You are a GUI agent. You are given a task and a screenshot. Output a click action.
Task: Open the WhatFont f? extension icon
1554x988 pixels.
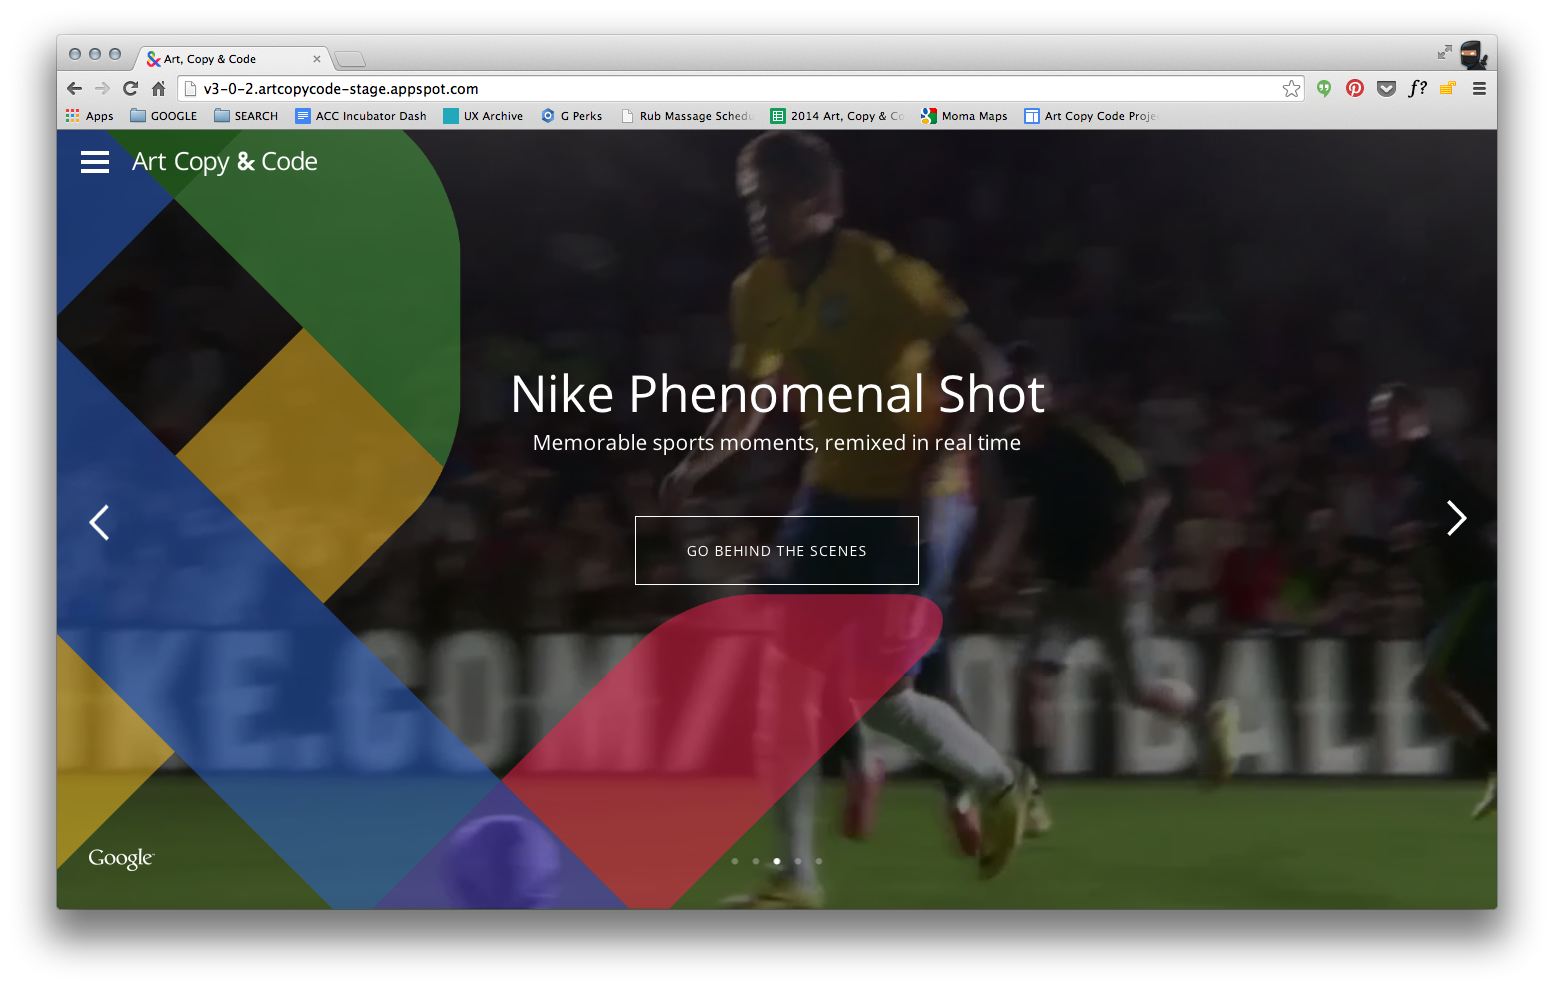[x=1417, y=88]
